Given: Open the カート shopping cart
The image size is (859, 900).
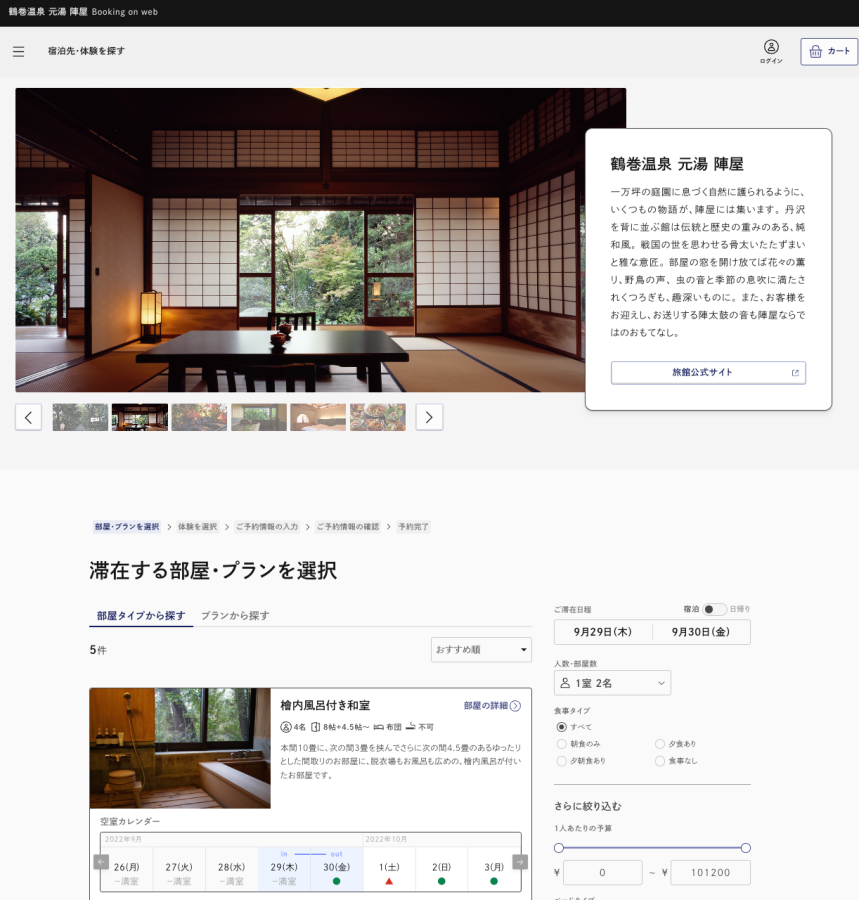Looking at the screenshot, I should [829, 51].
